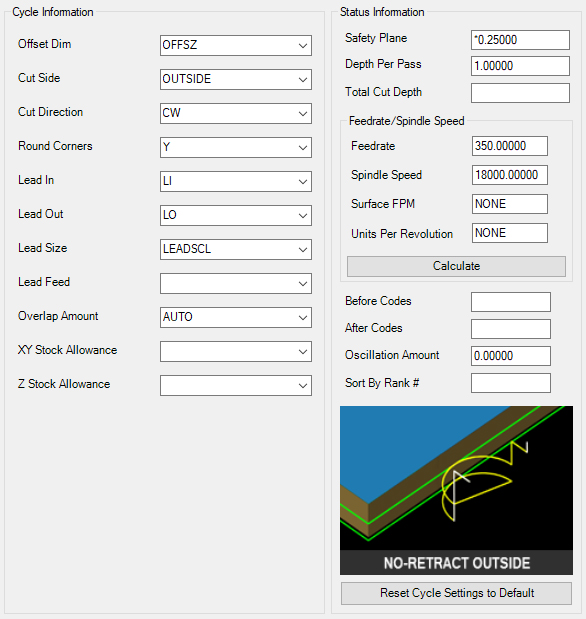Screen dimensions: 586x619
Task: Click the Cut Direction label
Action: (x=50, y=112)
